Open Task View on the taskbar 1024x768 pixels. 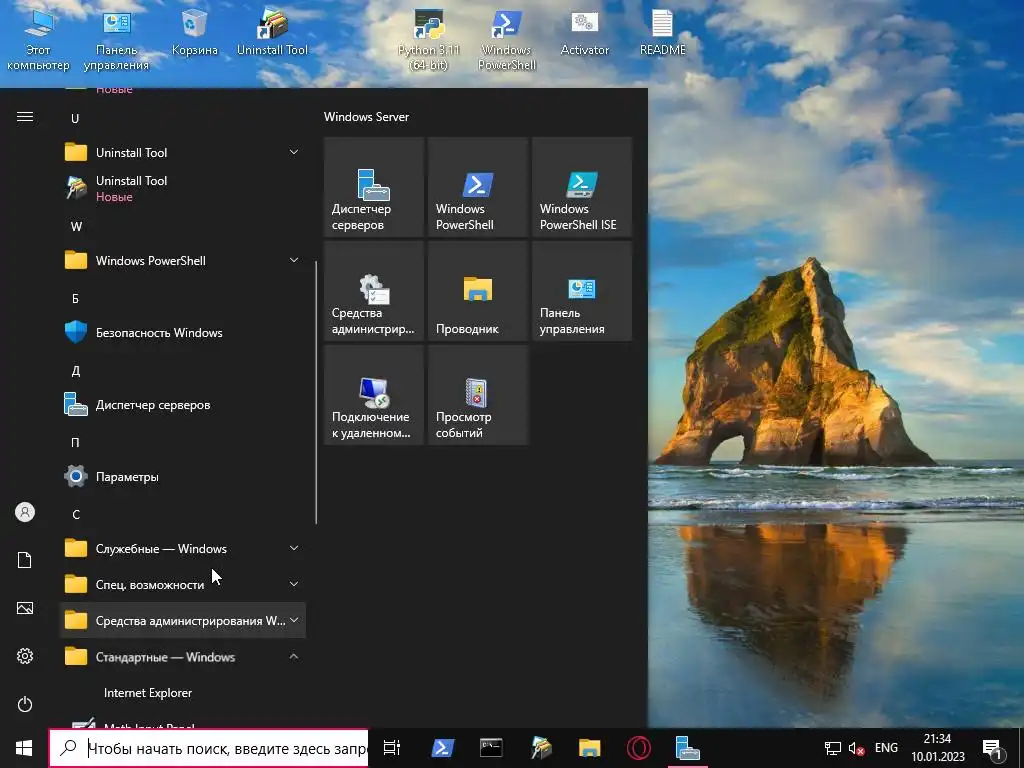(392, 748)
